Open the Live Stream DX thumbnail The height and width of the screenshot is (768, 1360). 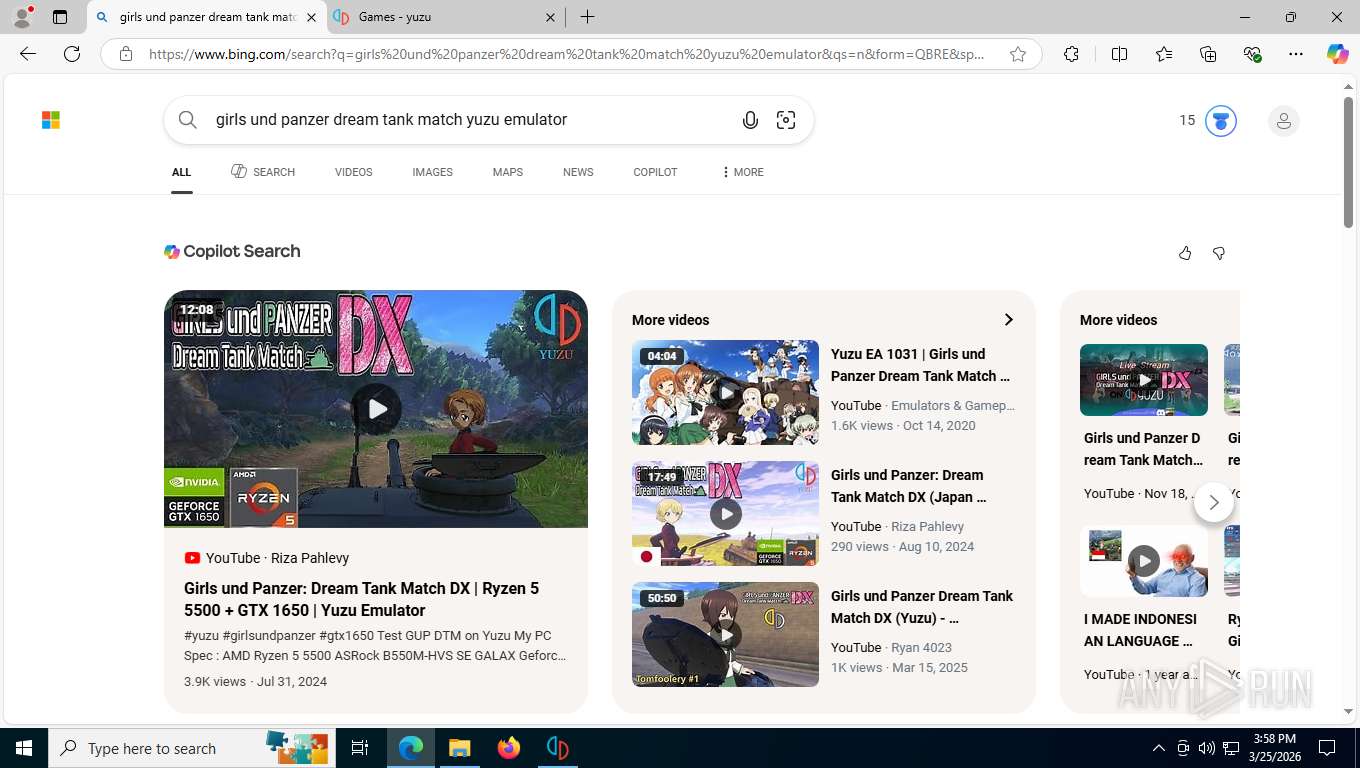pos(1144,380)
